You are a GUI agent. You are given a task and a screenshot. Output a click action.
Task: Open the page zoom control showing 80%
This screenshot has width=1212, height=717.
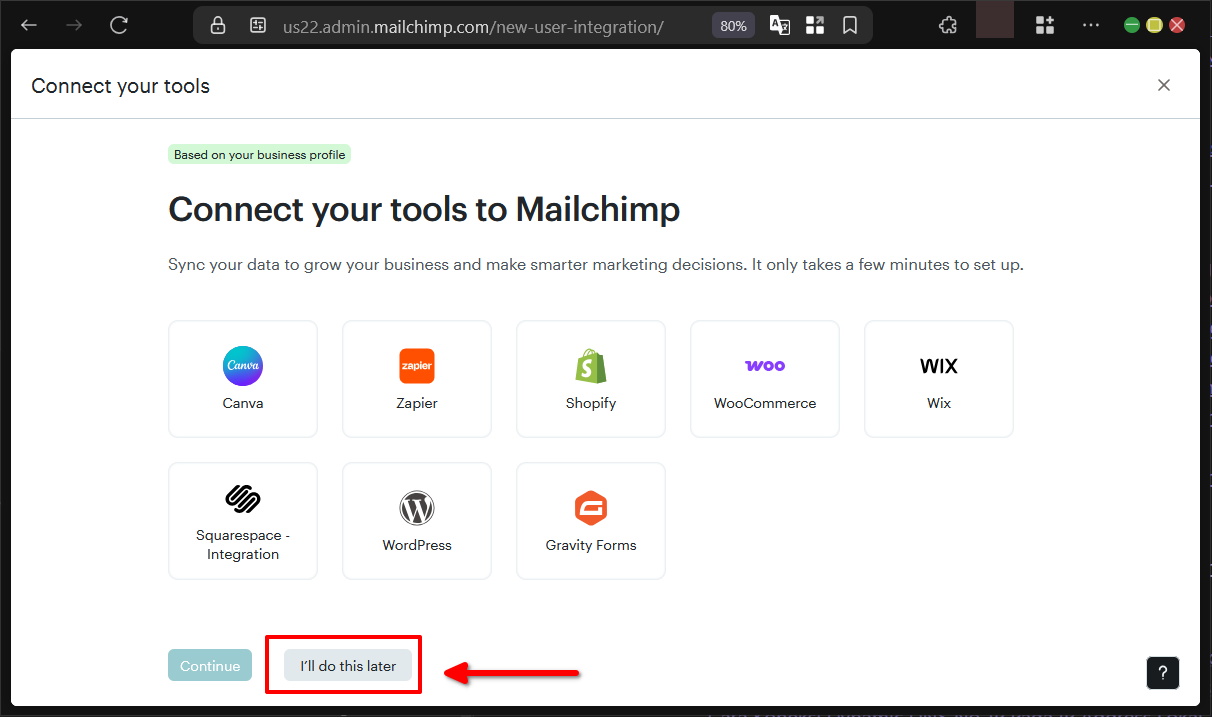pos(732,25)
